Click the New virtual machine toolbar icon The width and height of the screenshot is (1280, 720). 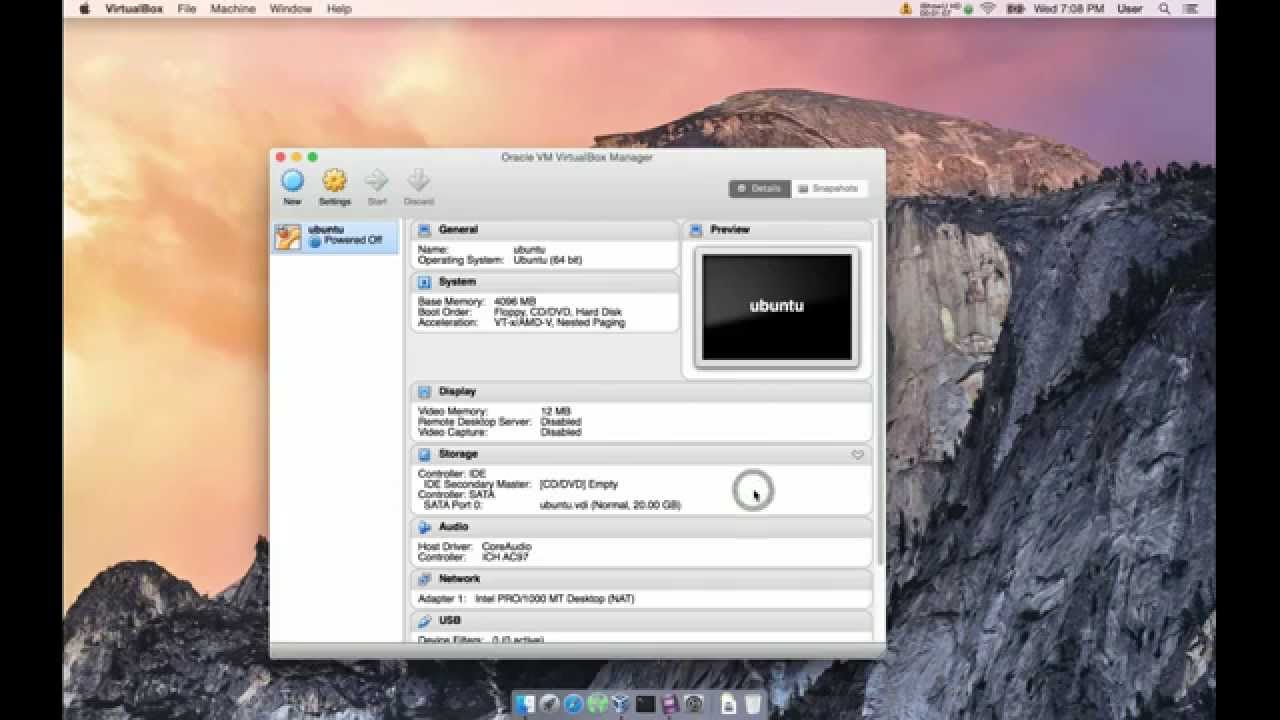tap(292, 181)
